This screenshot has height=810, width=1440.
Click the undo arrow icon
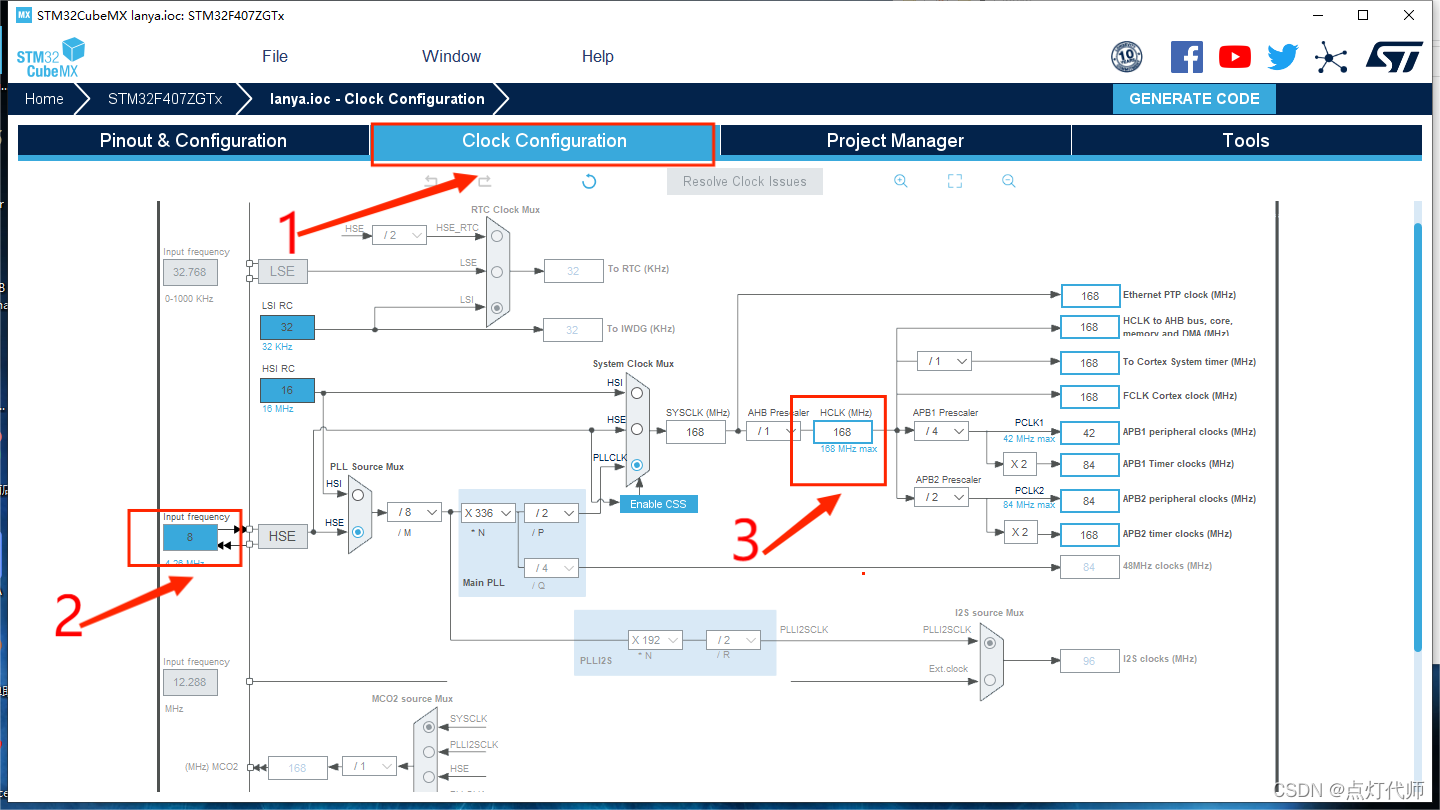(432, 181)
